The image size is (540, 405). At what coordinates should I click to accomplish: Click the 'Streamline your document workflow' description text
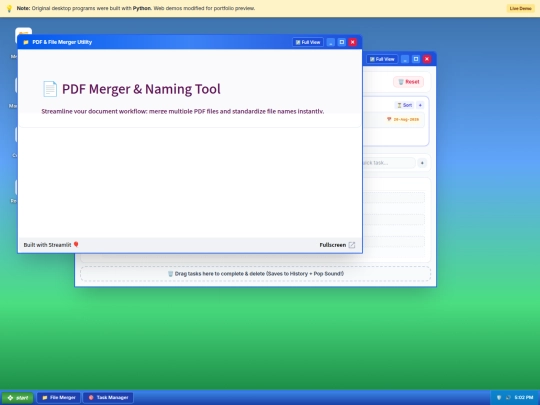tap(183, 111)
